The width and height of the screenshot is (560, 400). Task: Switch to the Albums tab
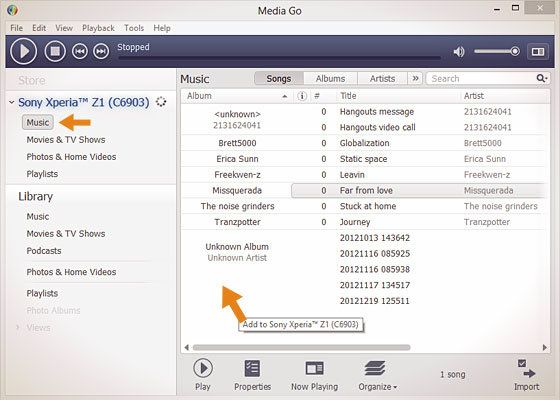[x=330, y=79]
